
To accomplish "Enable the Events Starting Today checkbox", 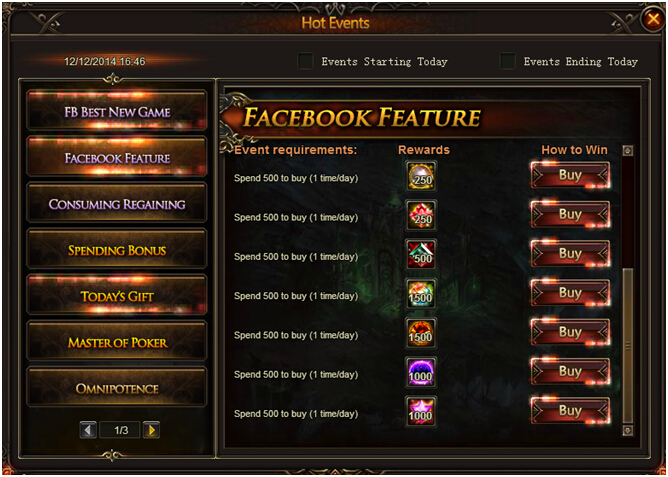I will pos(305,61).
